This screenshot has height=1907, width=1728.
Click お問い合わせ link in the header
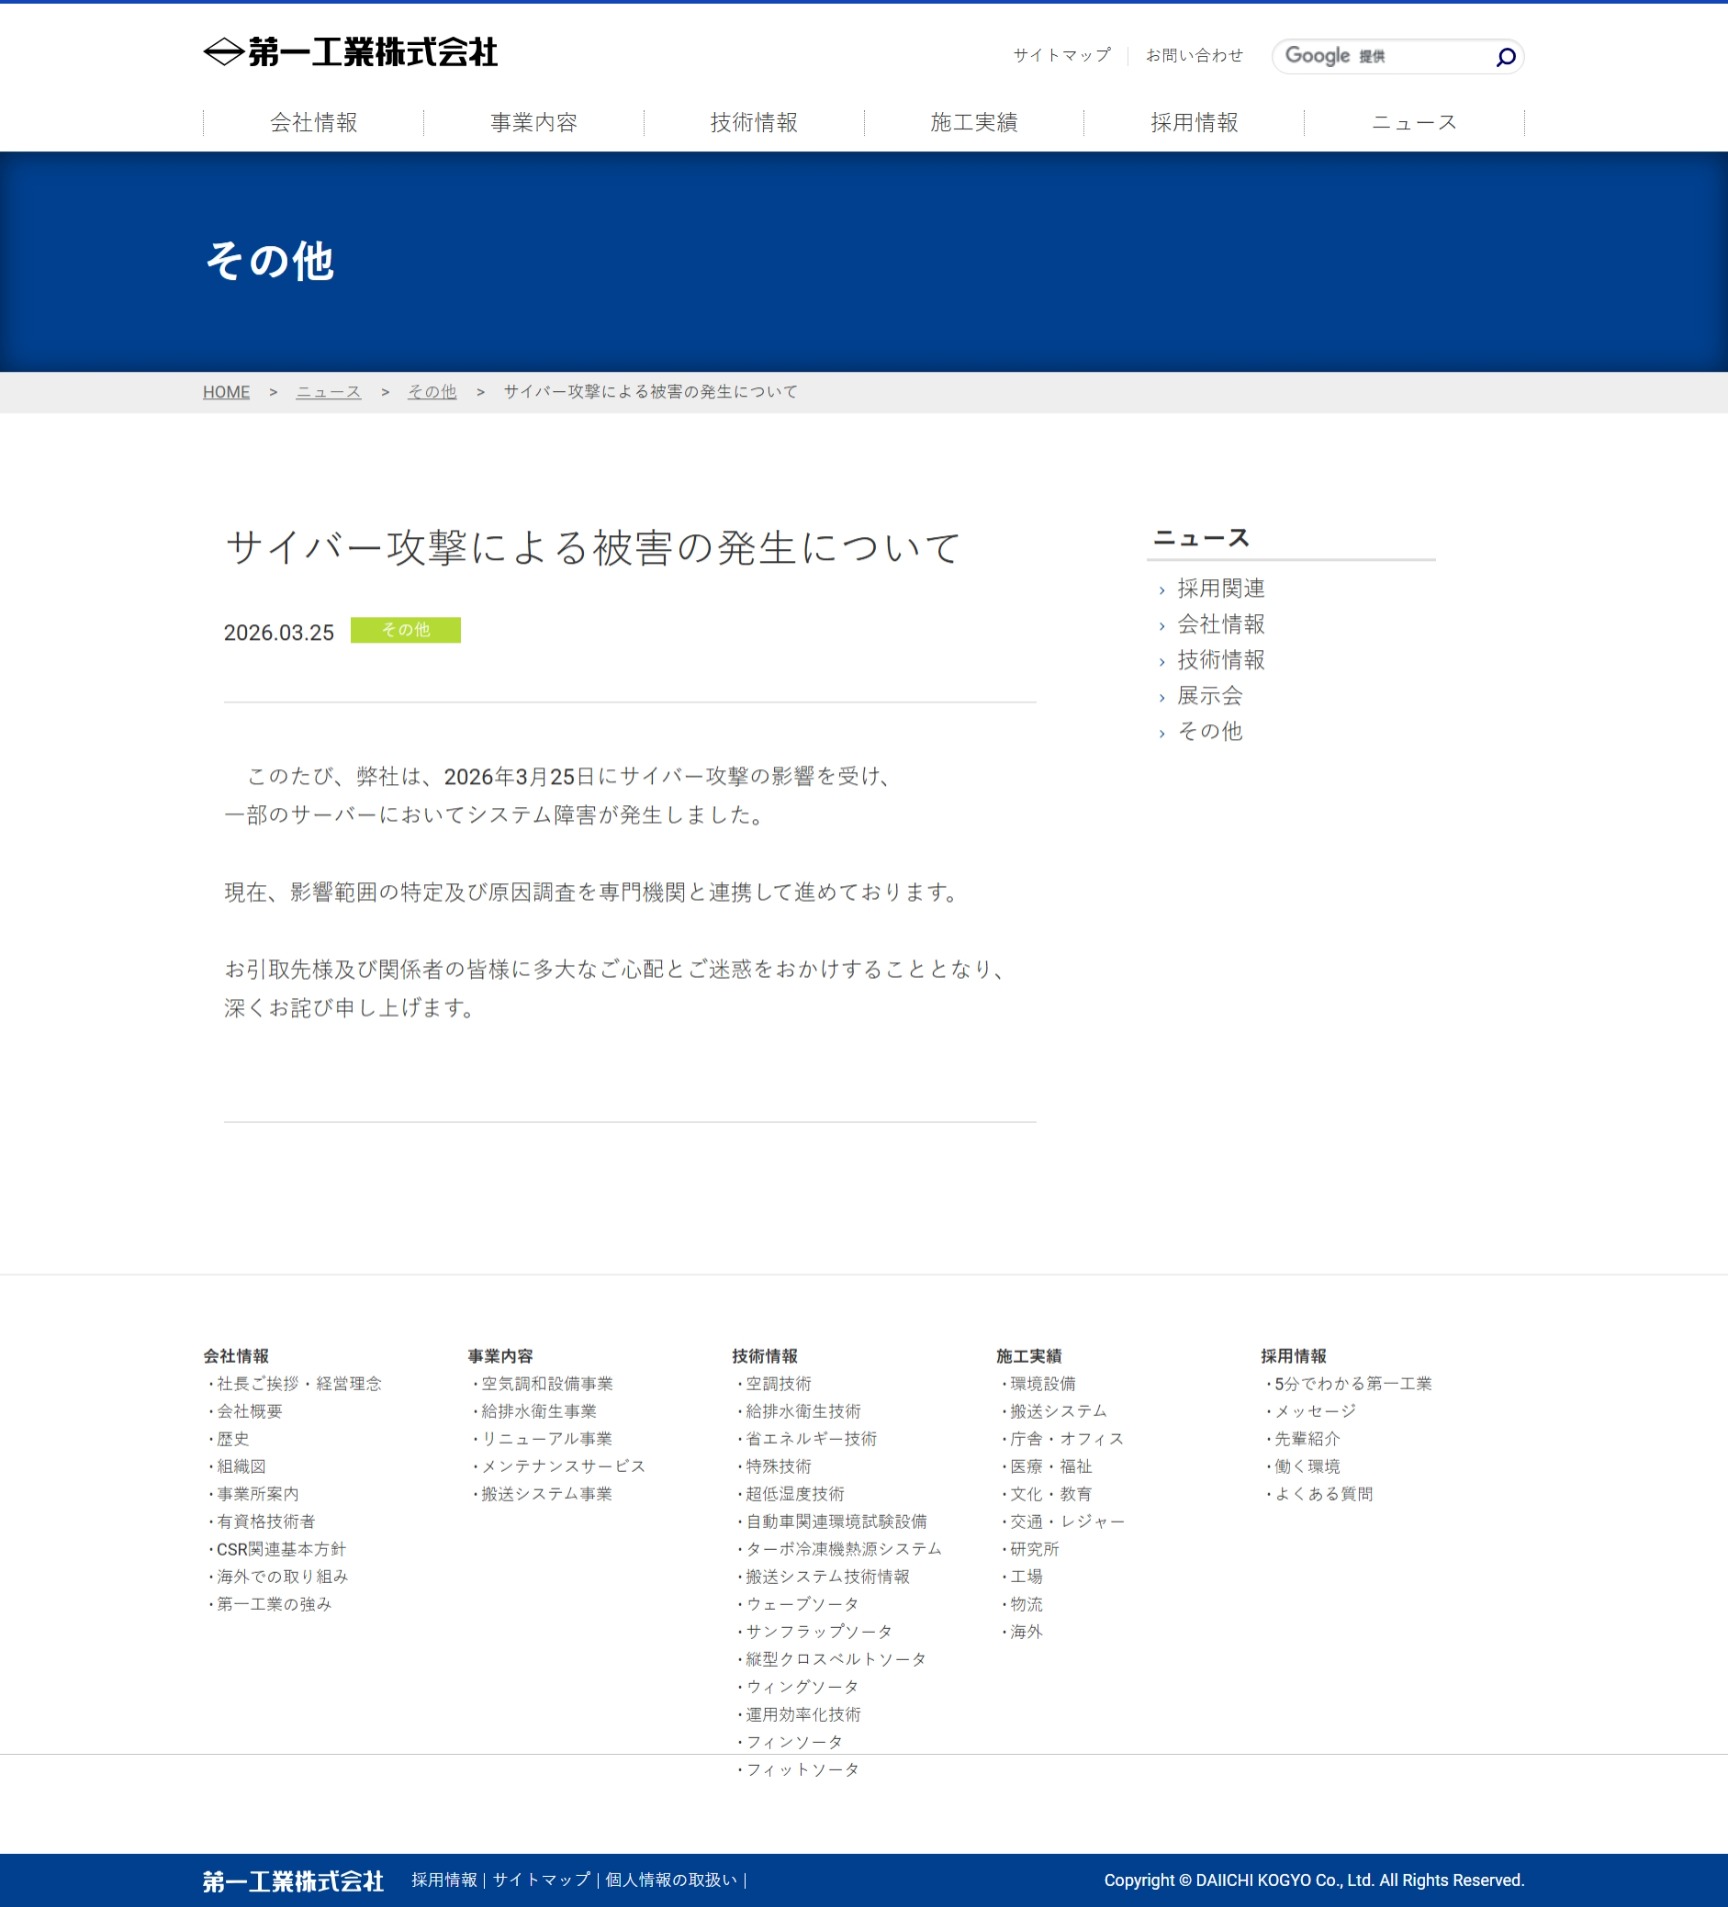tap(1194, 55)
